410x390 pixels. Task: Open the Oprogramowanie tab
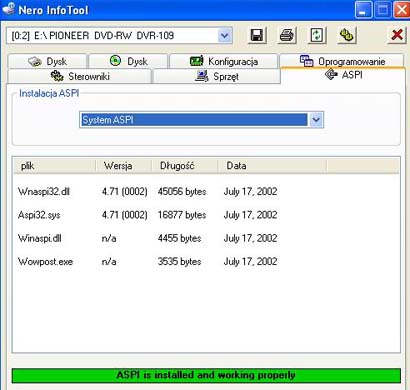click(x=342, y=61)
